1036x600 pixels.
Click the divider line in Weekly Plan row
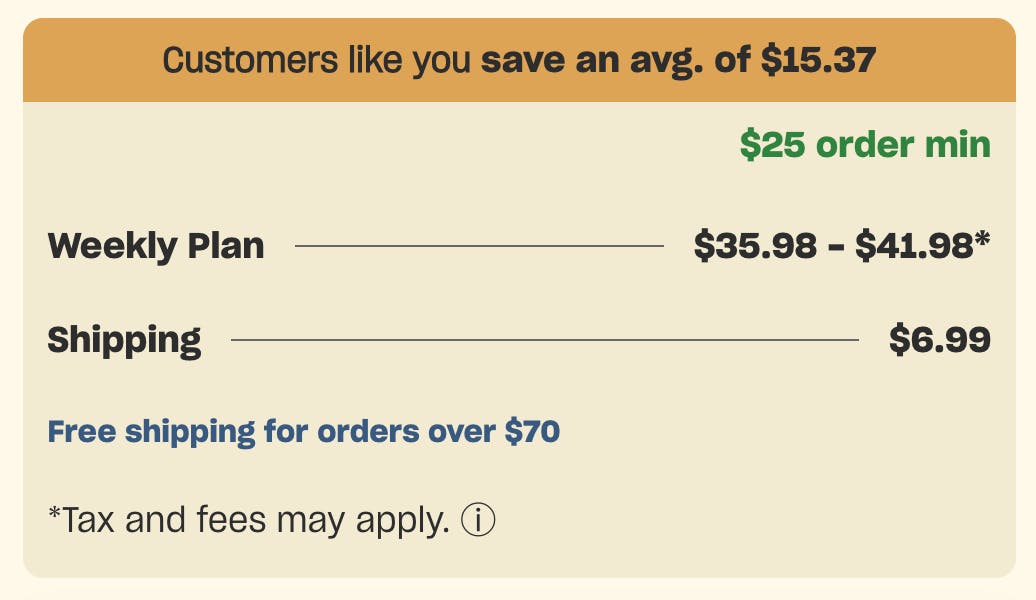(x=479, y=246)
